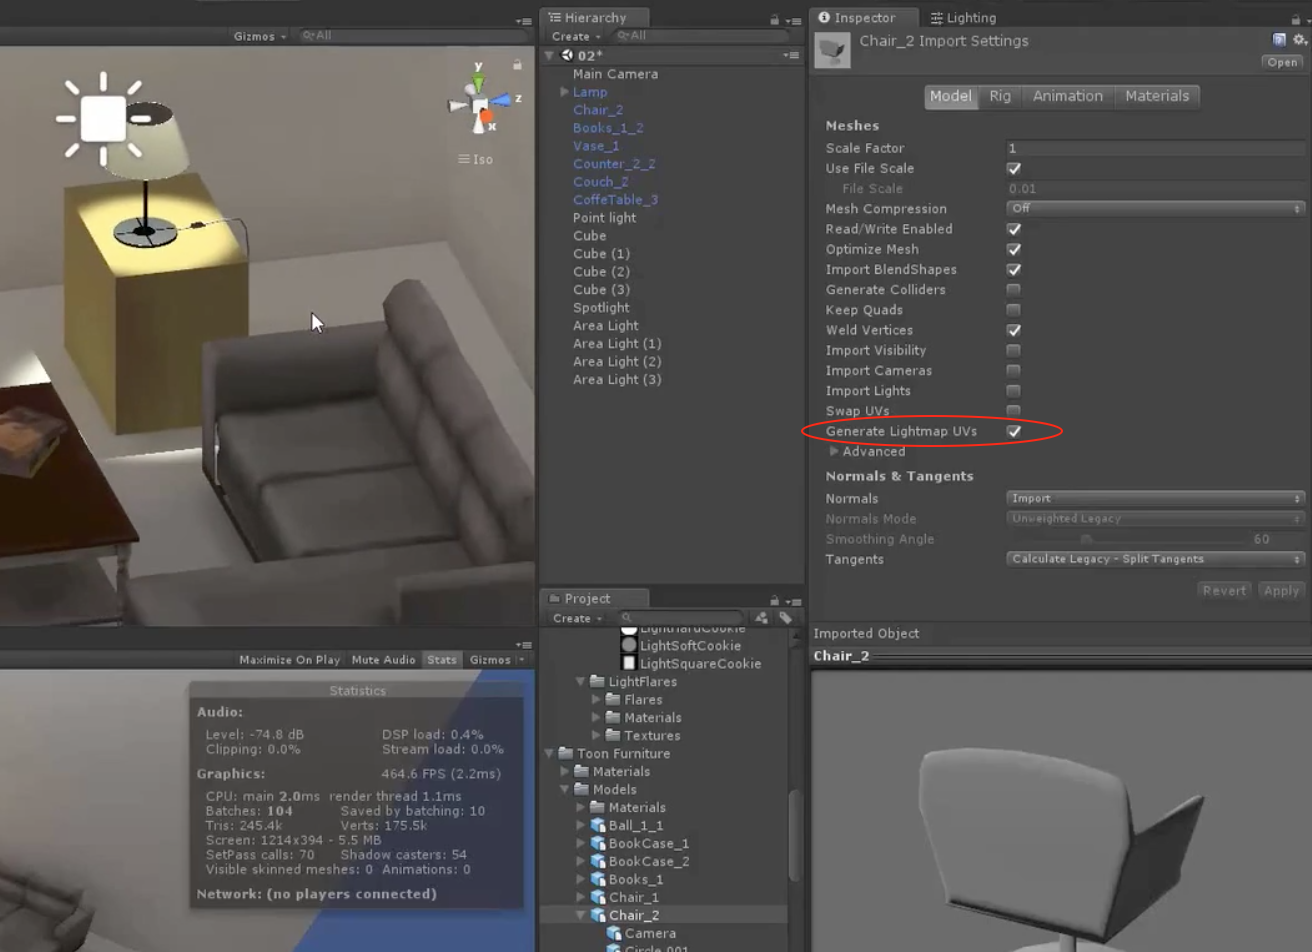The image size is (1312, 952).
Task: Click the Scale Factor input field
Action: click(x=1155, y=148)
